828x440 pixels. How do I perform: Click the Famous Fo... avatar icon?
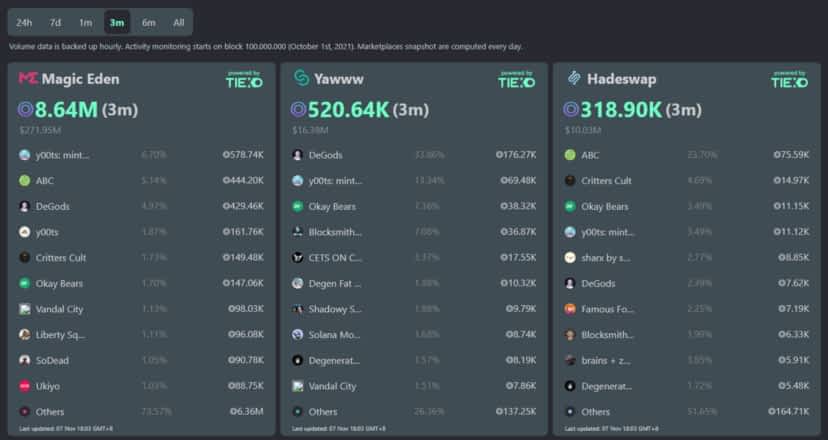tap(570, 309)
